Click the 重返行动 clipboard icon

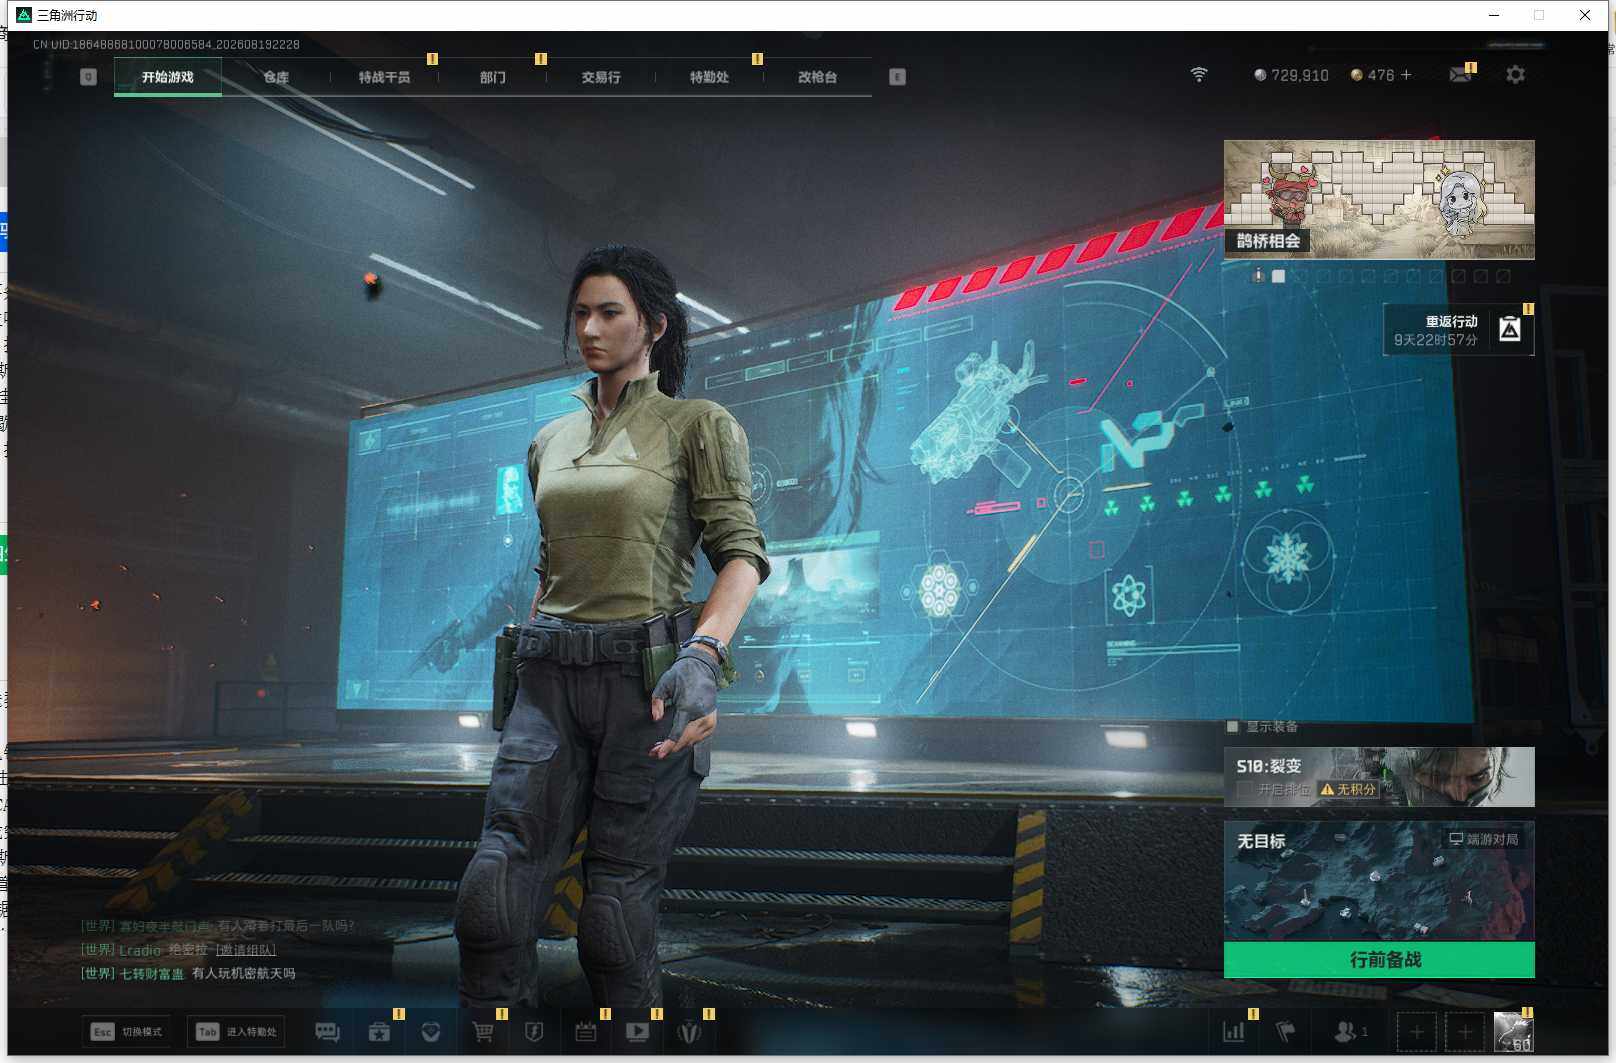pyautogui.click(x=1510, y=329)
